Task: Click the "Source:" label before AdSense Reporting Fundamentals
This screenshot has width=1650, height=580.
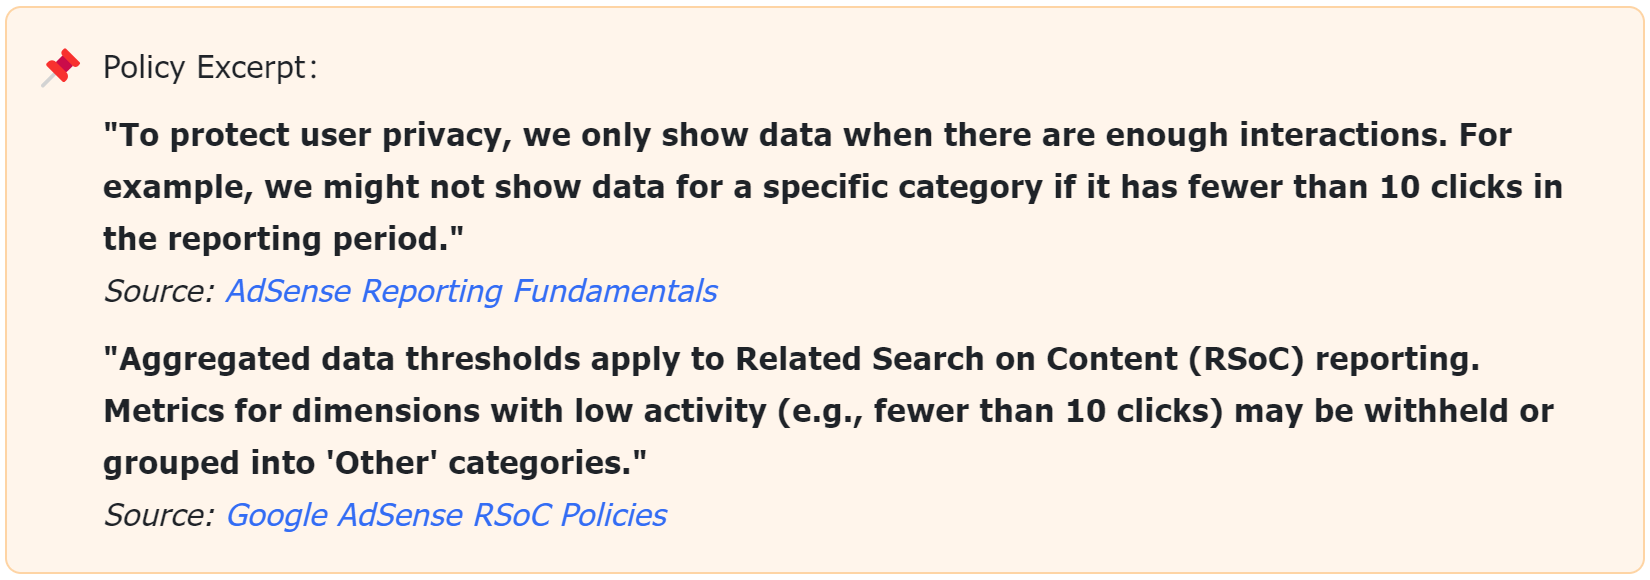Action: (159, 291)
